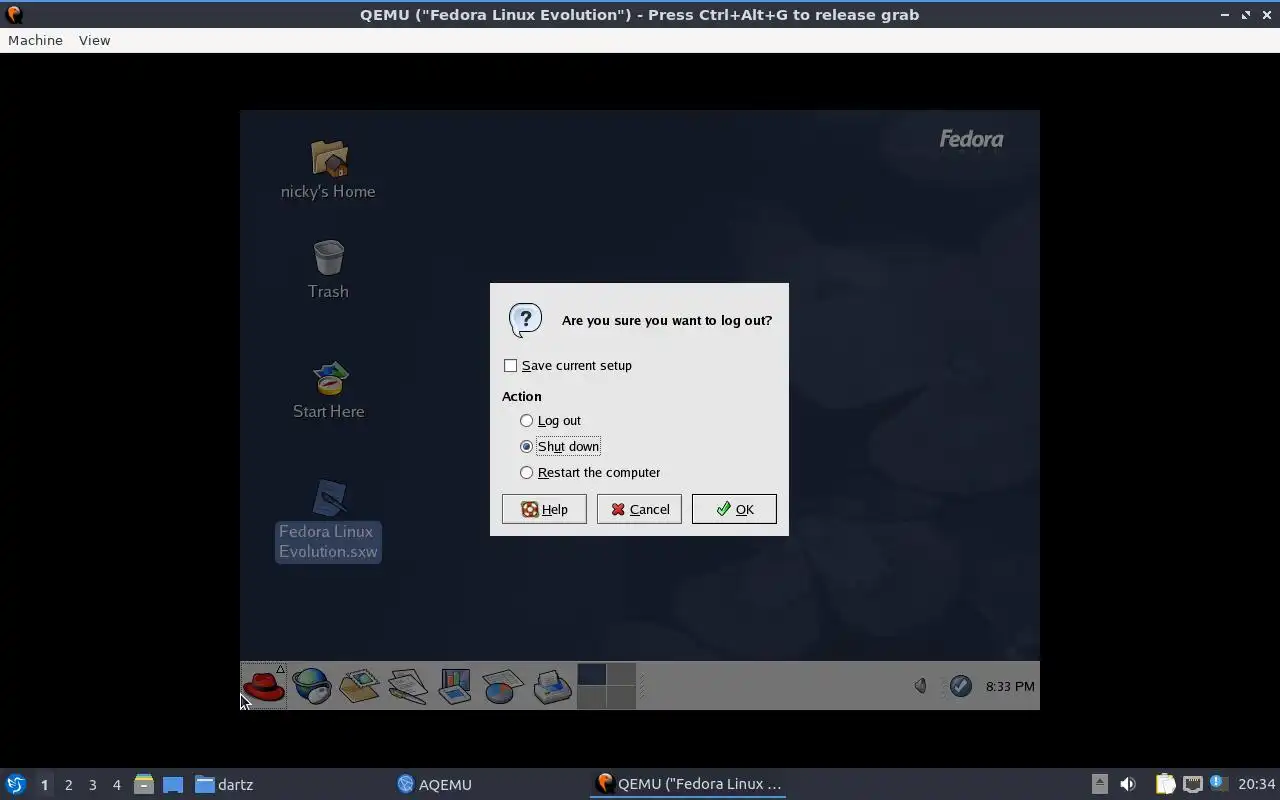Viewport: 1280px width, 800px height.
Task: Open the presentation app panel launcher
Action: click(x=455, y=686)
